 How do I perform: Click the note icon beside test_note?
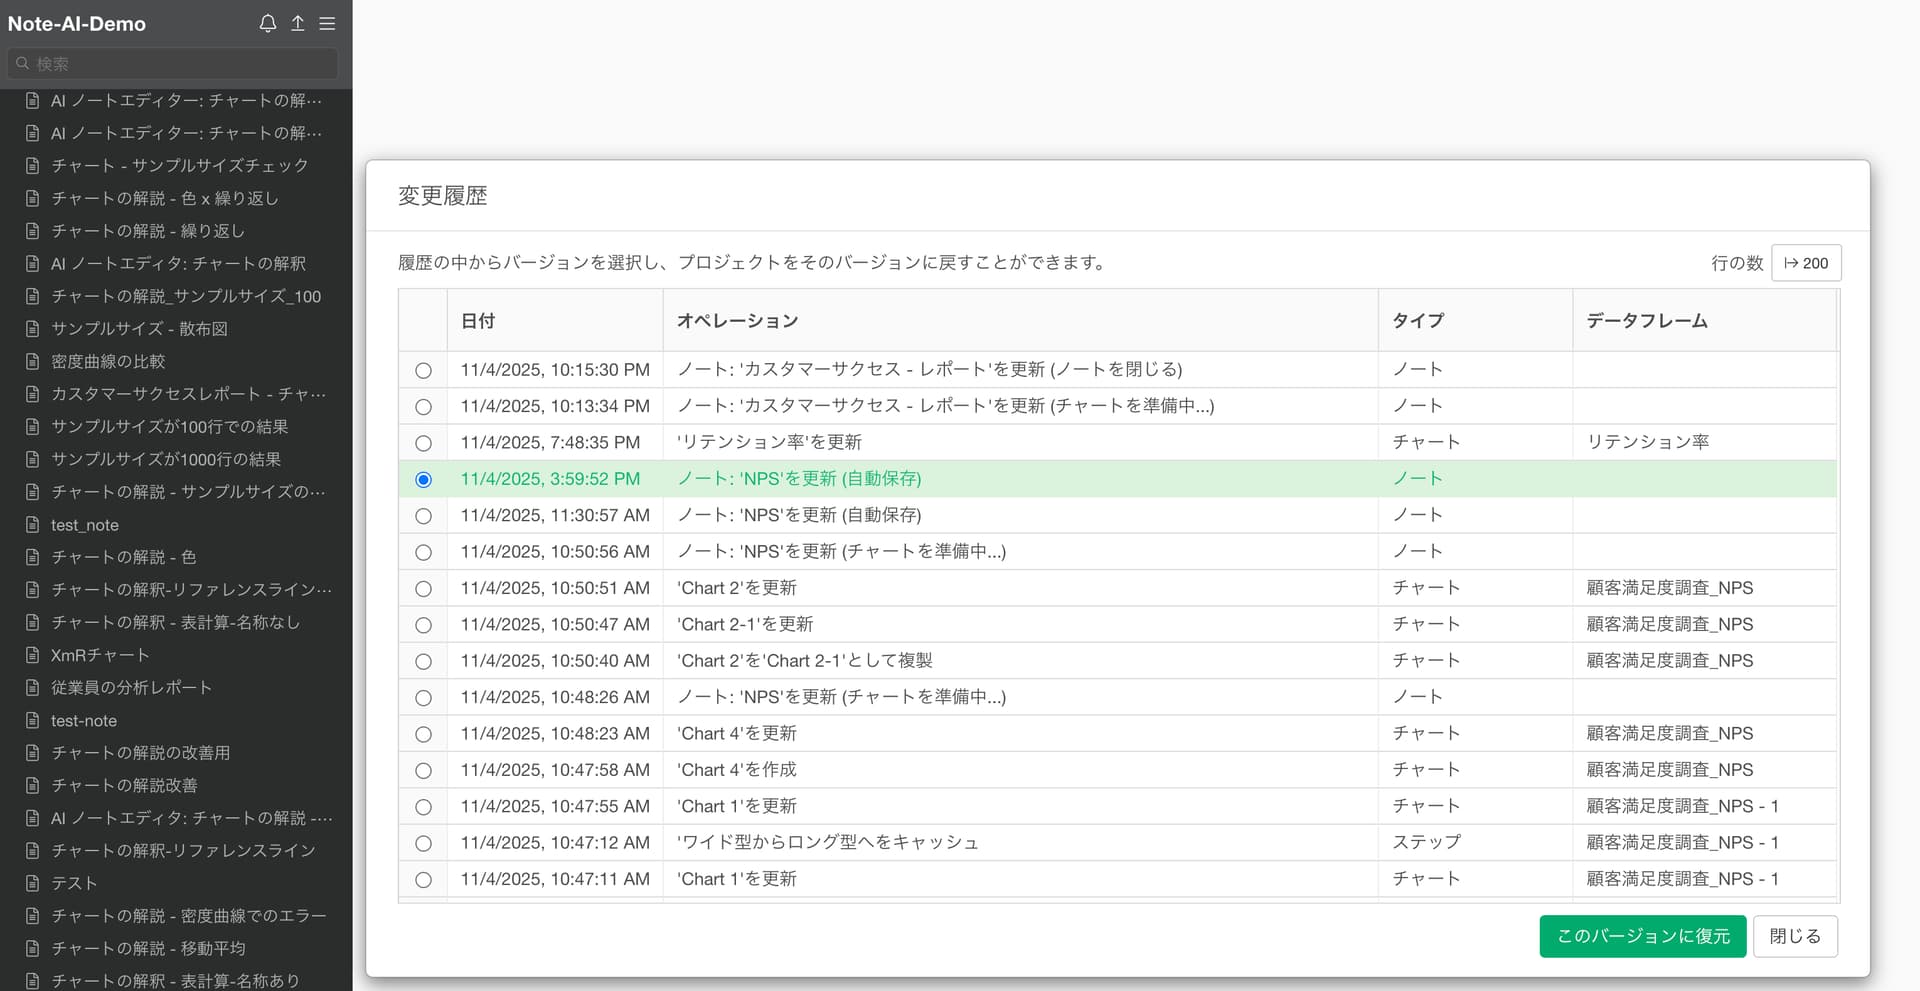[x=32, y=525]
